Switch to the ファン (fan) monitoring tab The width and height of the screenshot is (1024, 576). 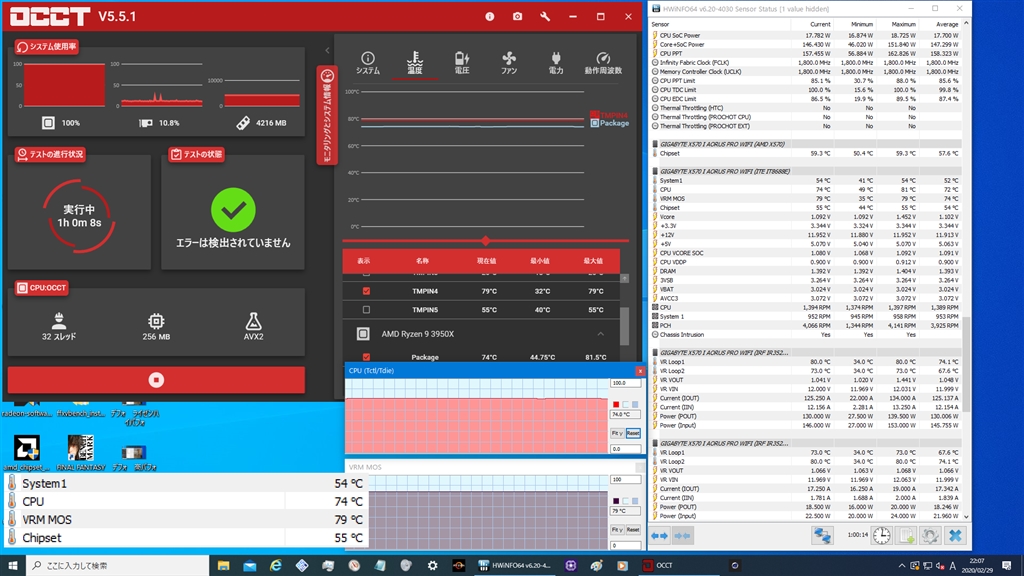point(509,63)
